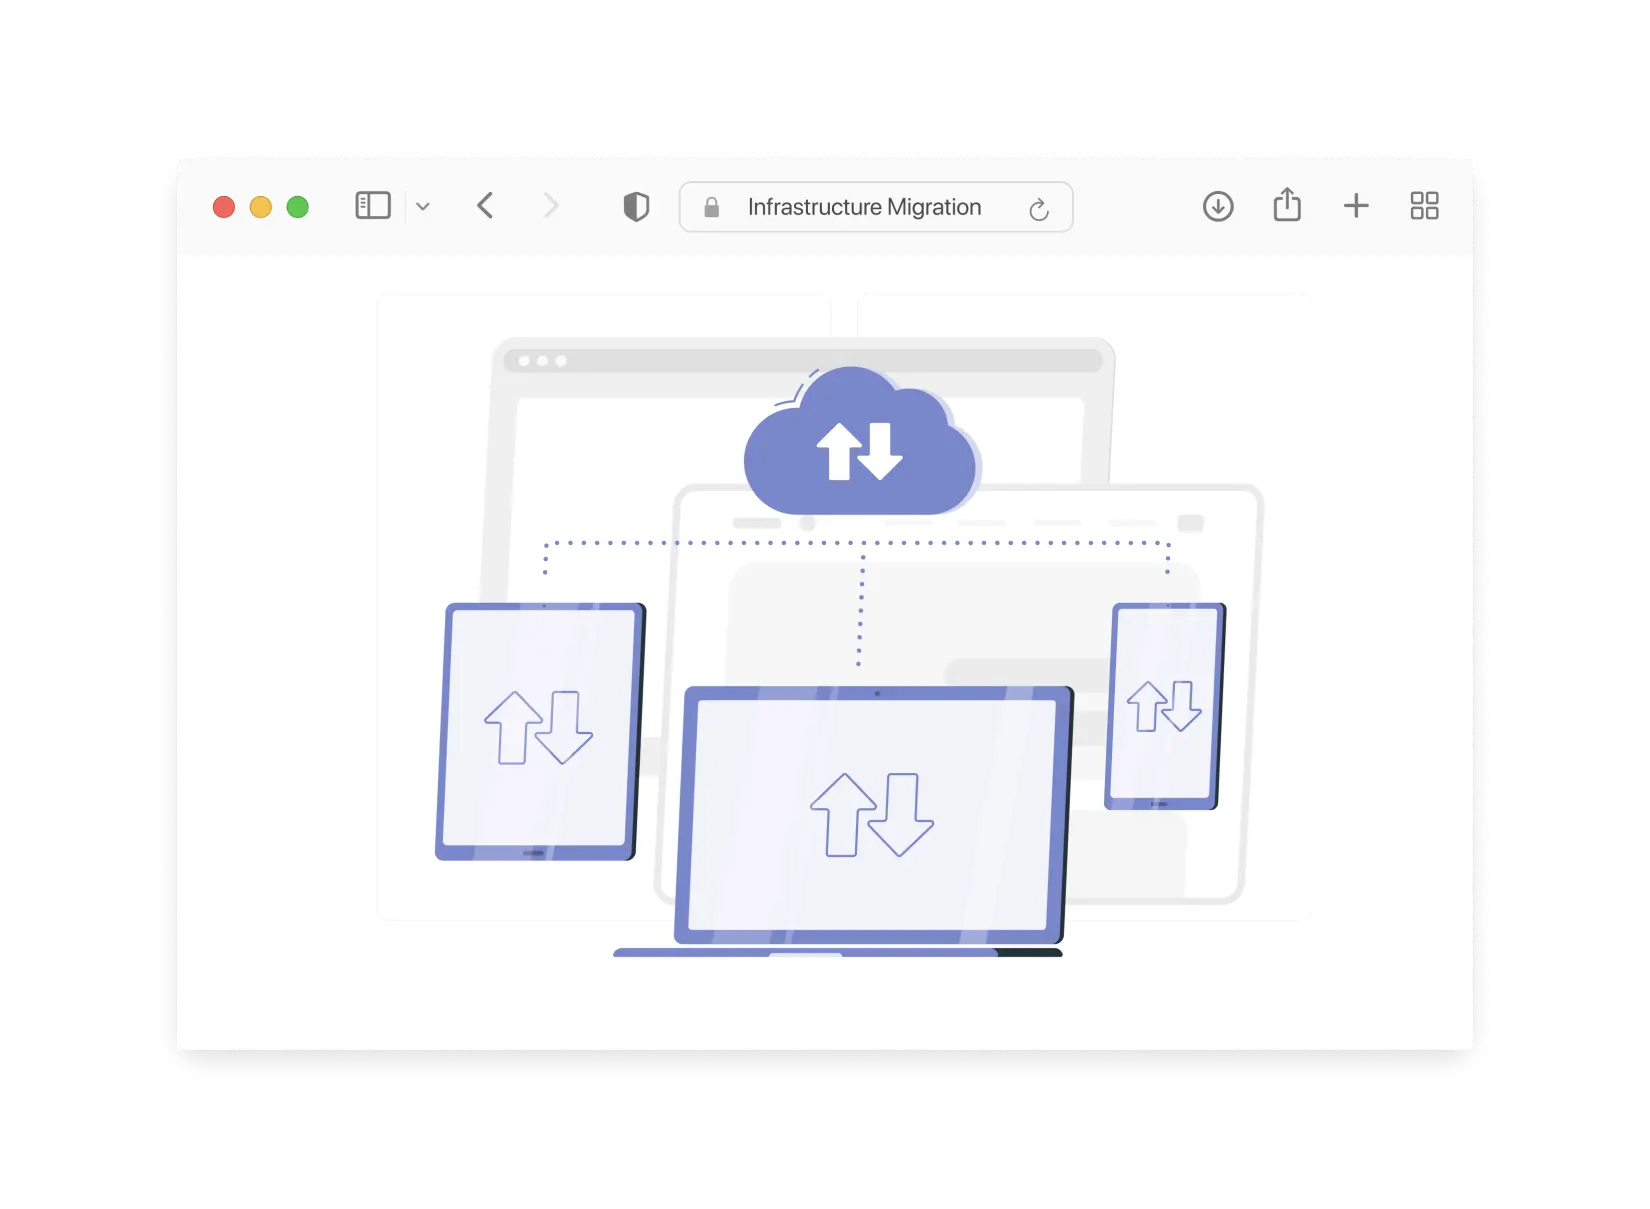This screenshot has width=1650, height=1209.
Task: Expand the sidebar dropdown chevron
Action: pyautogui.click(x=423, y=207)
